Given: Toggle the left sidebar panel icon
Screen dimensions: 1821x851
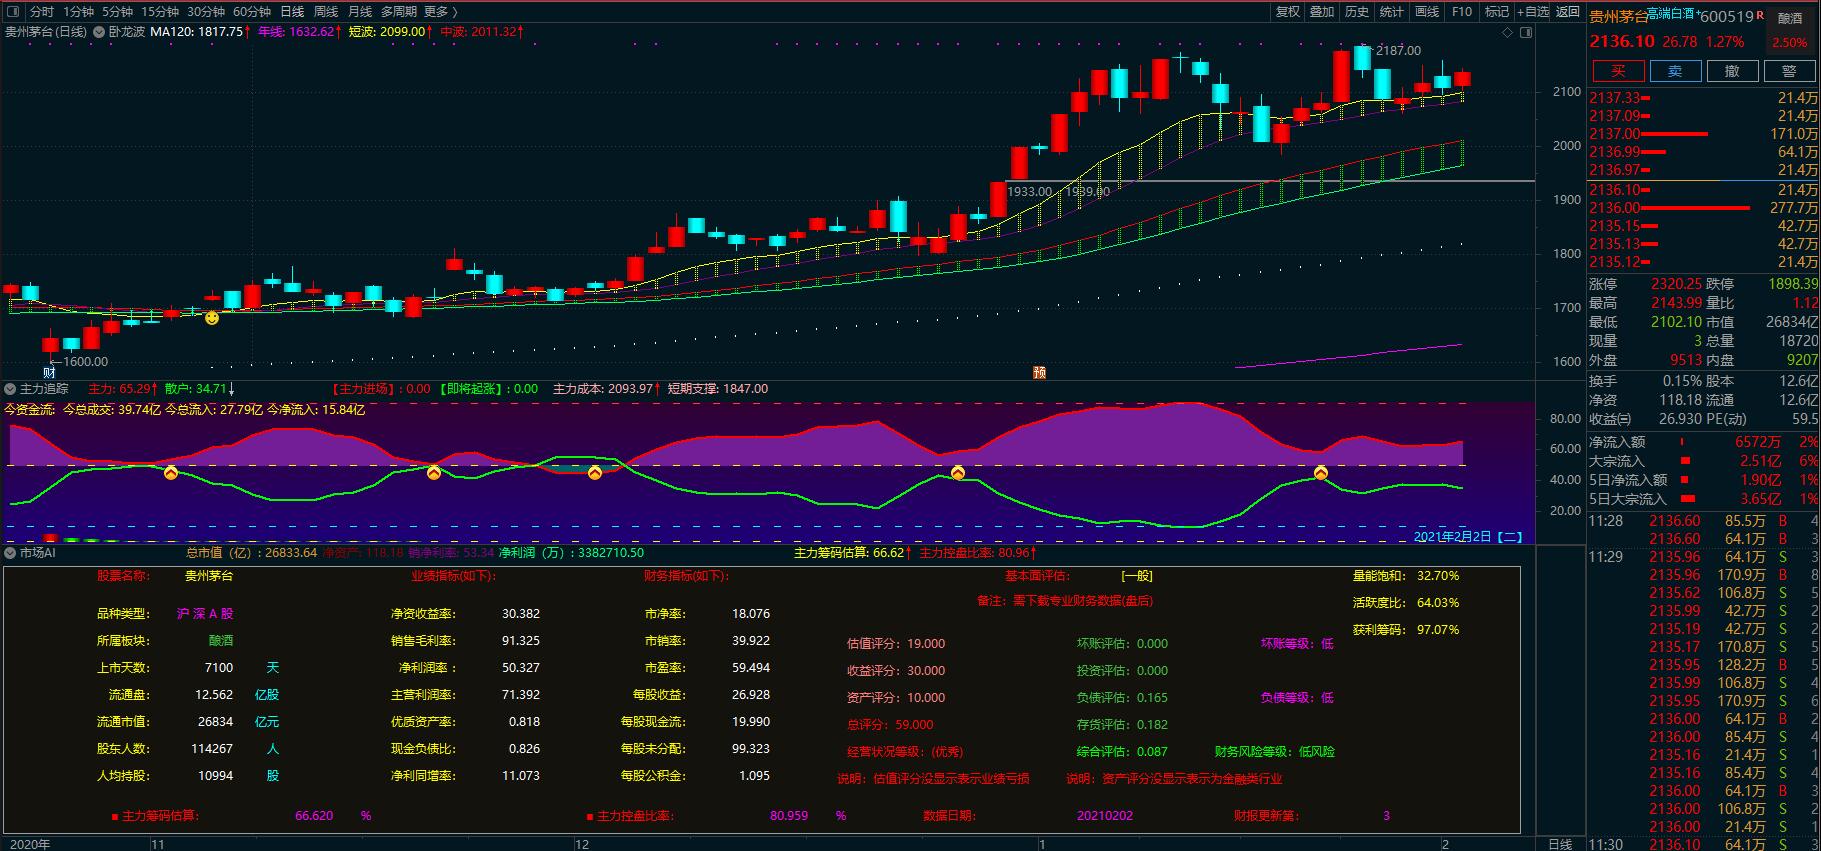Looking at the screenshot, I should (x=11, y=12).
